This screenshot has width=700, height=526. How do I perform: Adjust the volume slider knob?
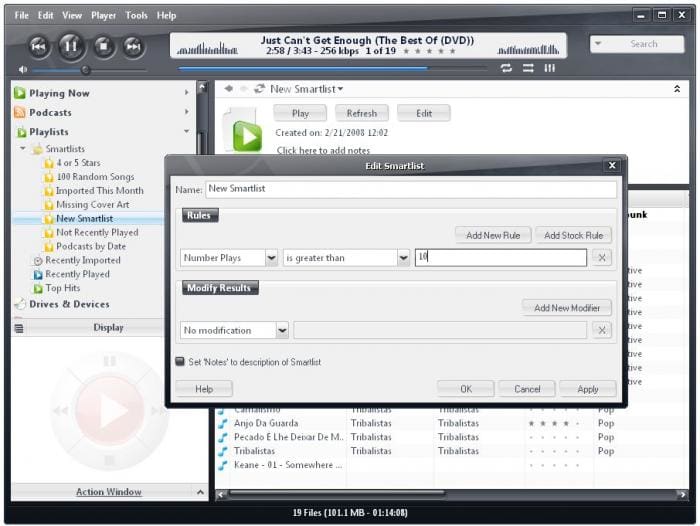[85, 70]
